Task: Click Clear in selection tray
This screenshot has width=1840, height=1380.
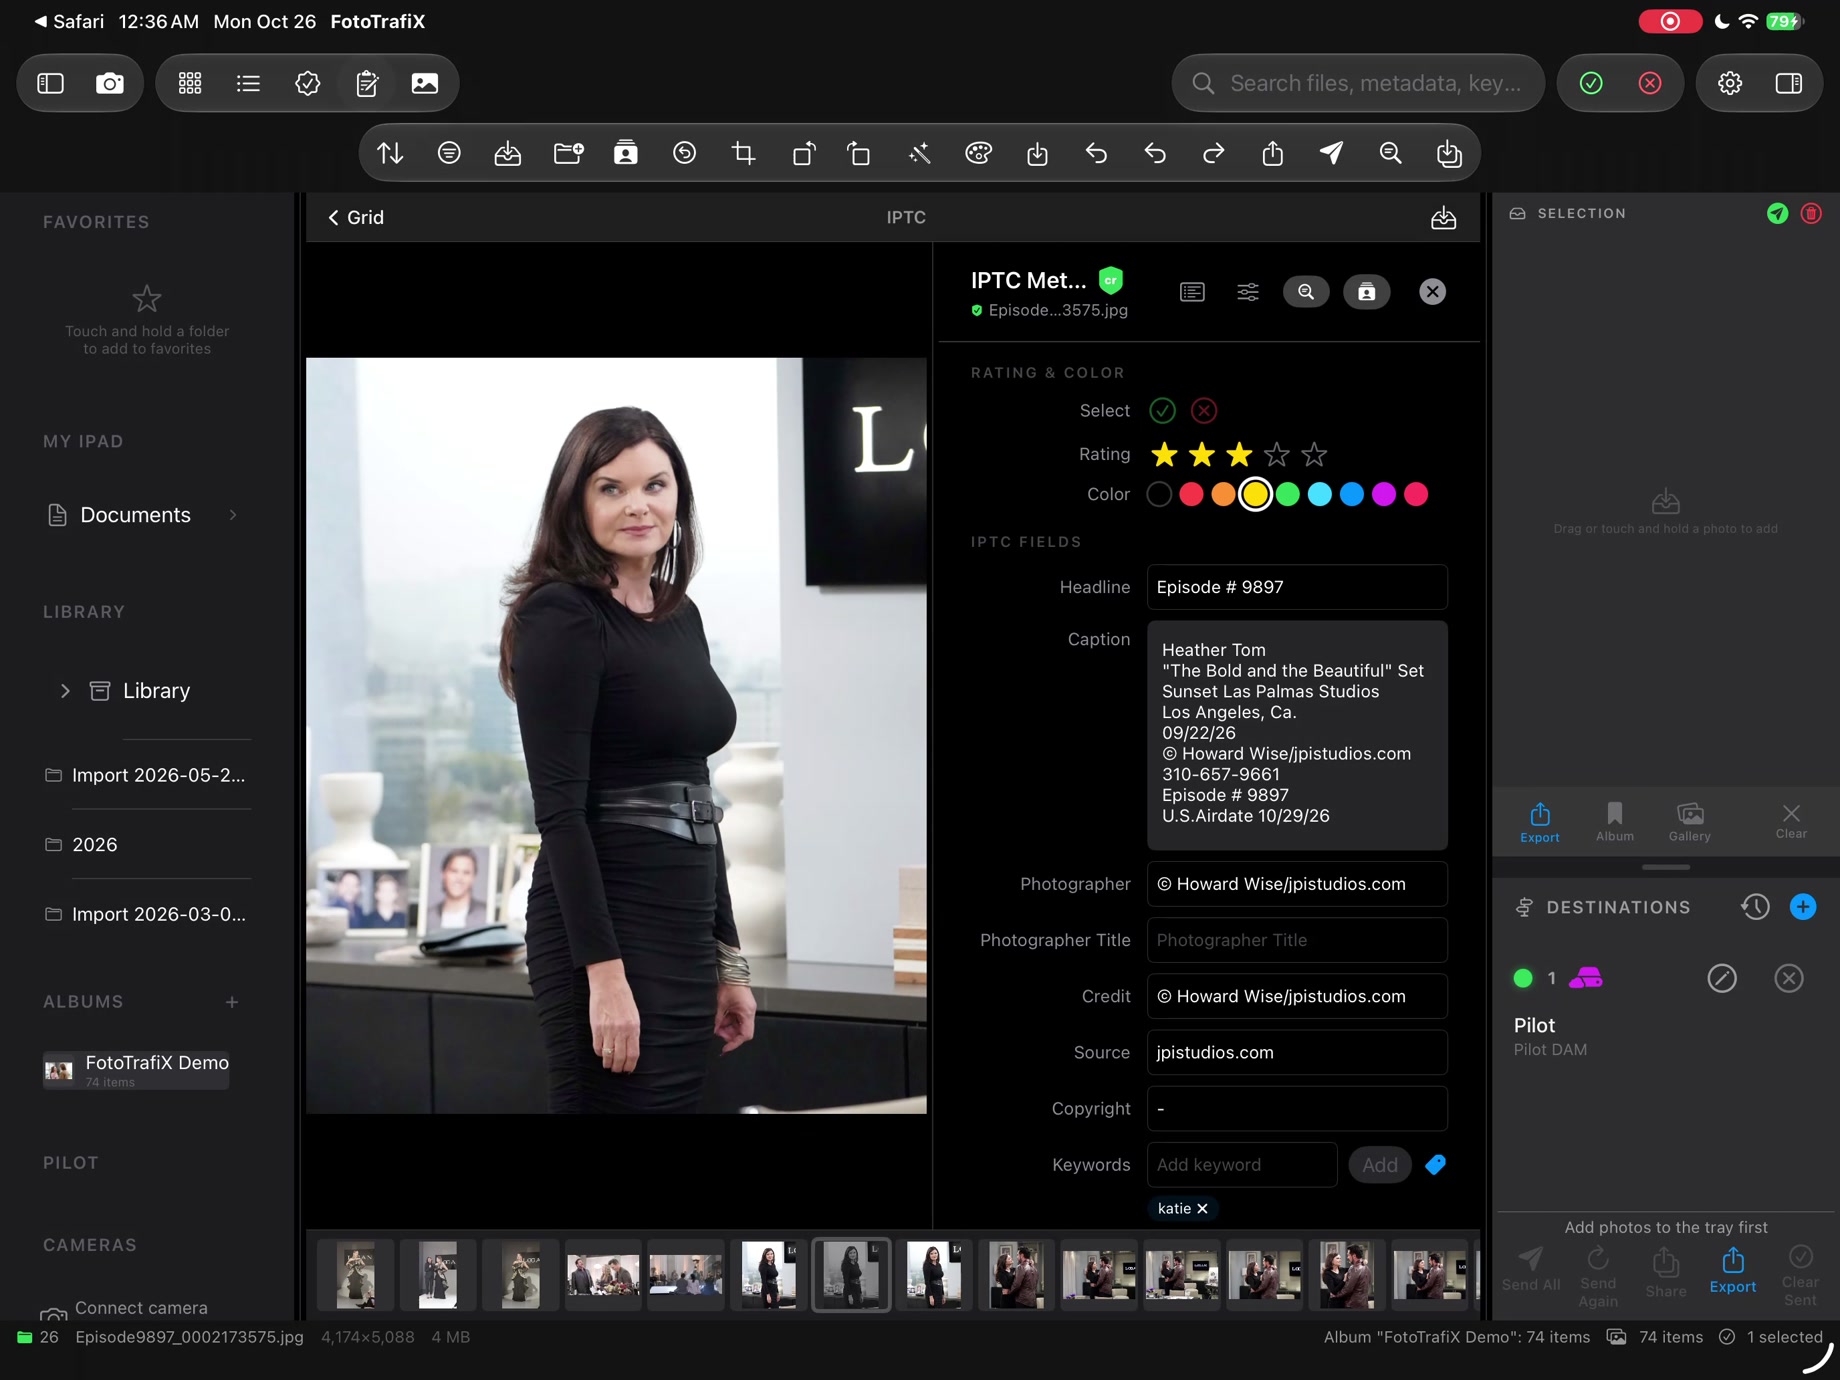Action: pyautogui.click(x=1791, y=822)
